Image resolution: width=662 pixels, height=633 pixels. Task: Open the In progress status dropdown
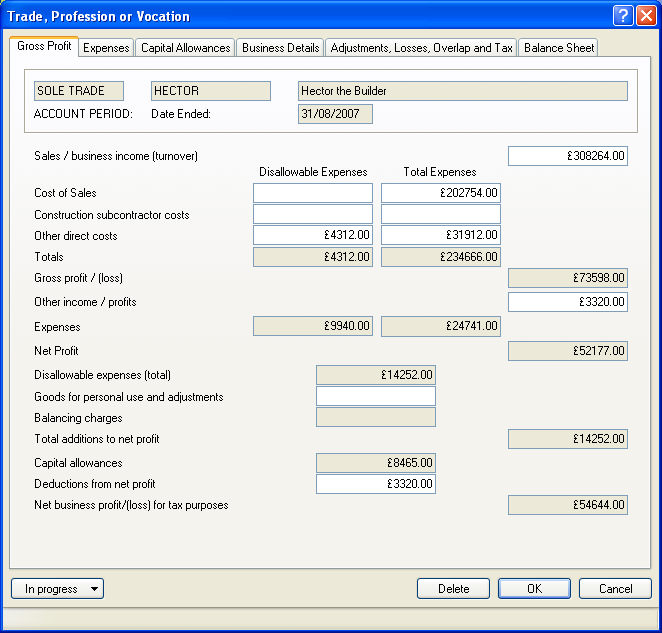coord(57,589)
